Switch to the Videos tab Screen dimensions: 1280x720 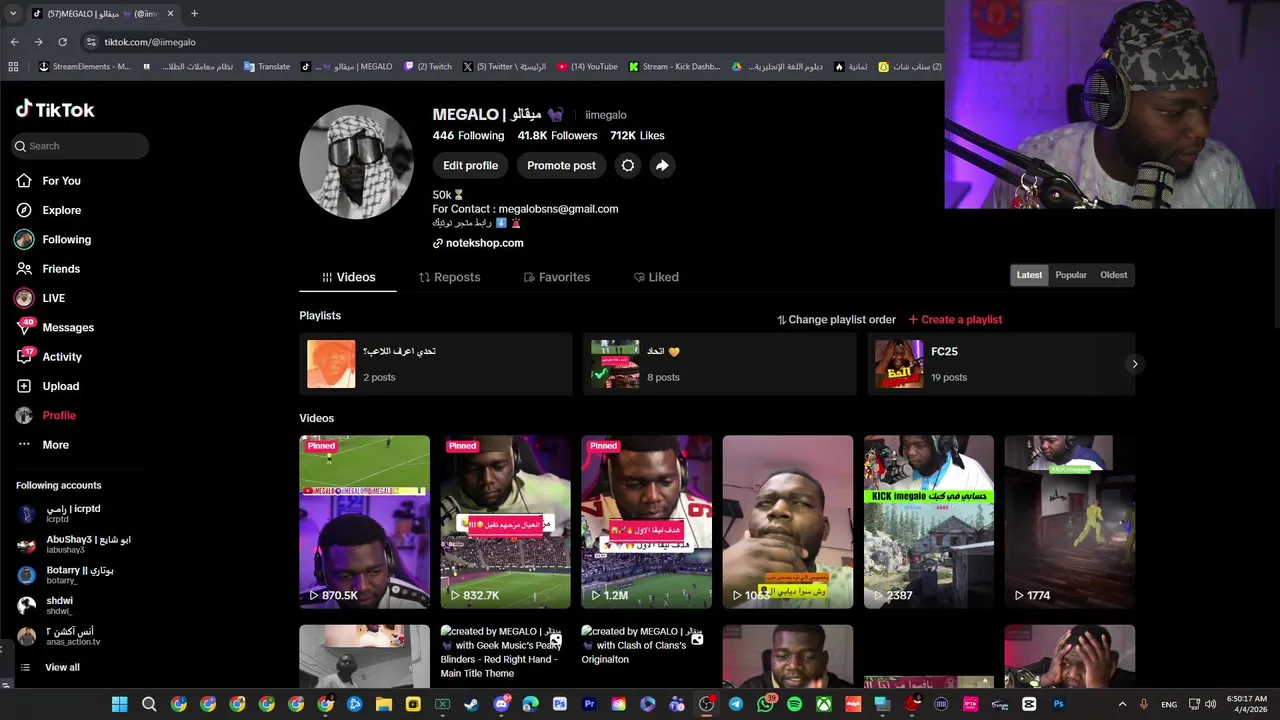tap(348, 277)
